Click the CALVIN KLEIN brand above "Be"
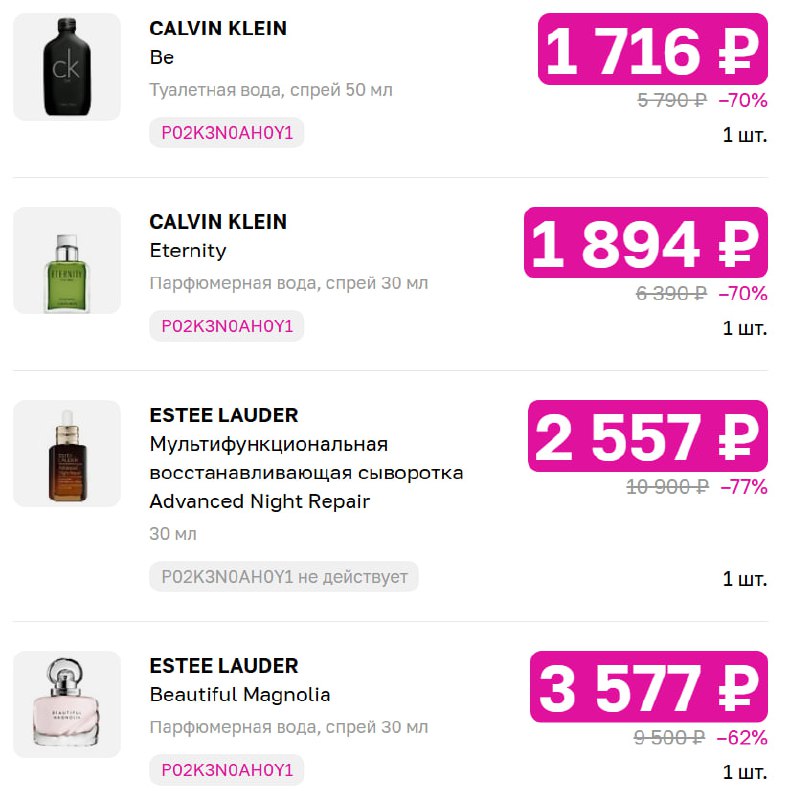The height and width of the screenshot is (800, 789). point(218,28)
